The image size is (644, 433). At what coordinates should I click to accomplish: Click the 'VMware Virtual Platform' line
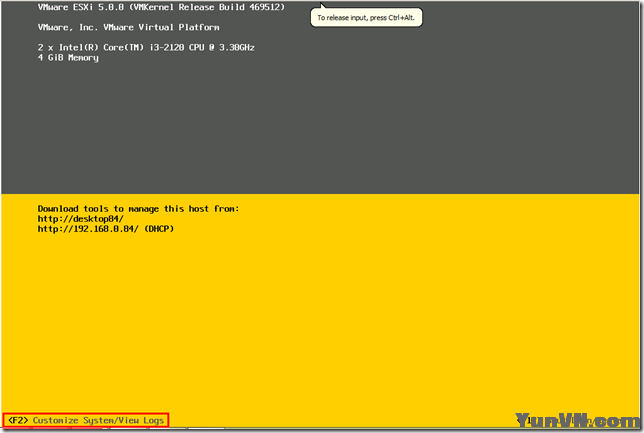pos(129,27)
